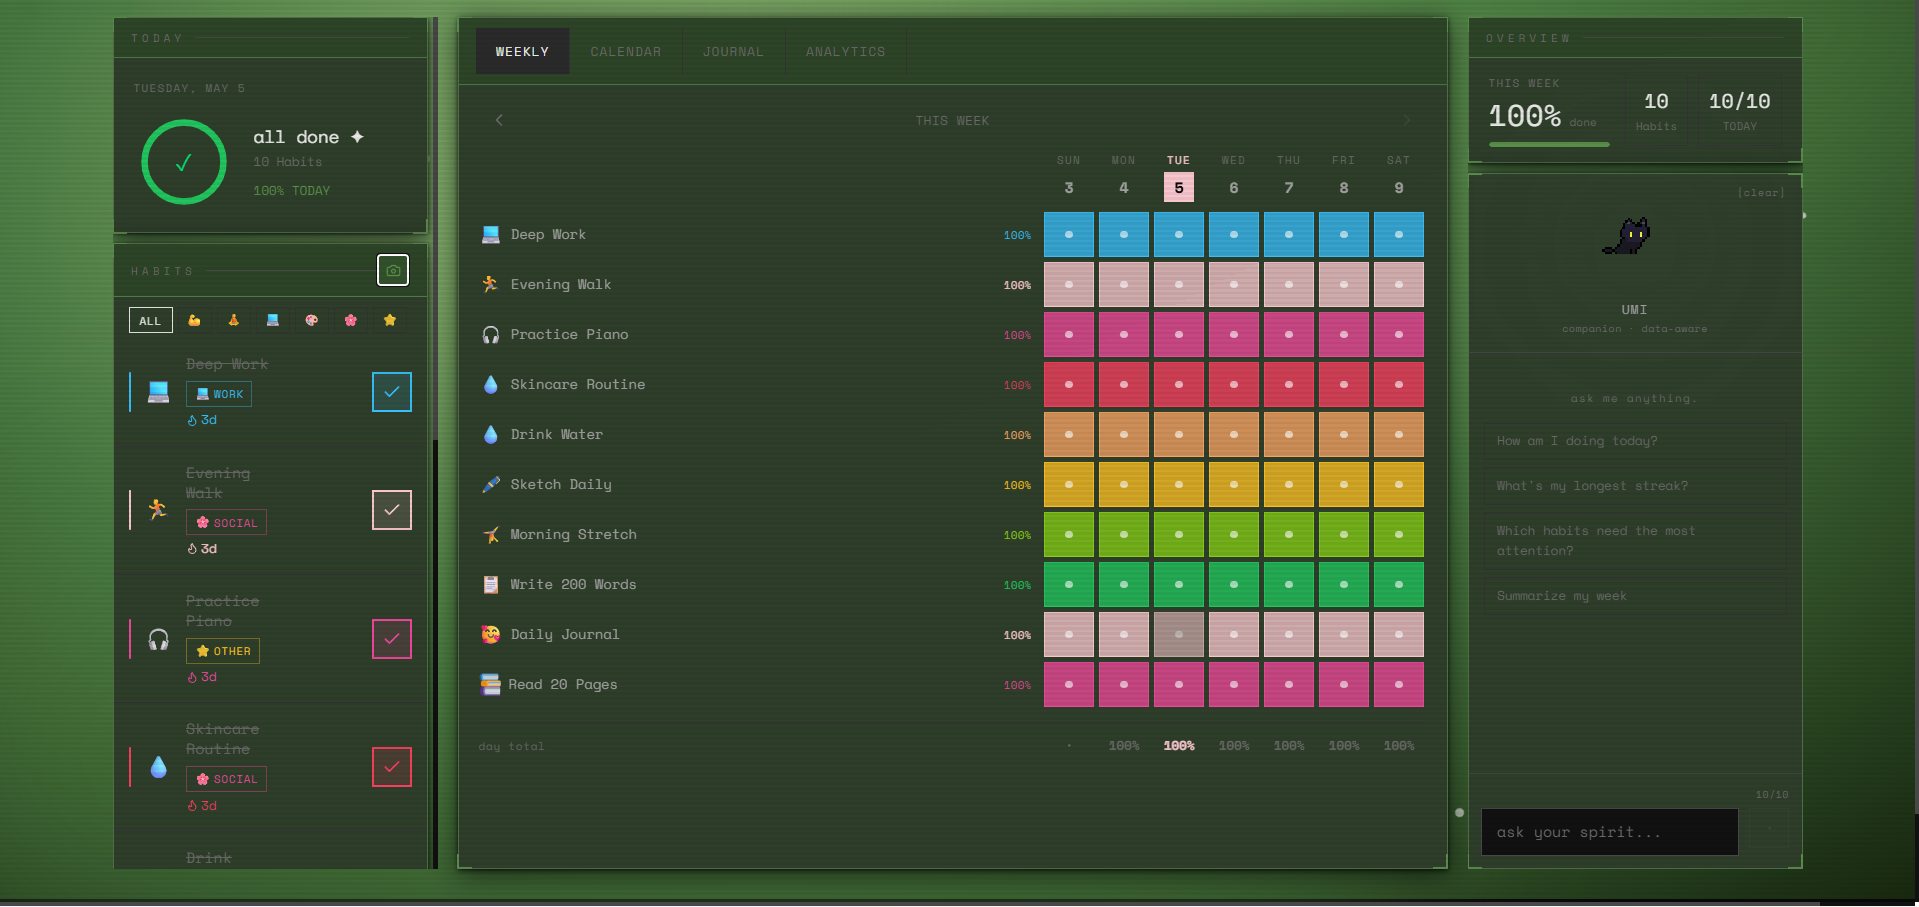This screenshot has width=1919, height=907.
Task: Select Saturday 9 in the week header
Action: point(1399,187)
